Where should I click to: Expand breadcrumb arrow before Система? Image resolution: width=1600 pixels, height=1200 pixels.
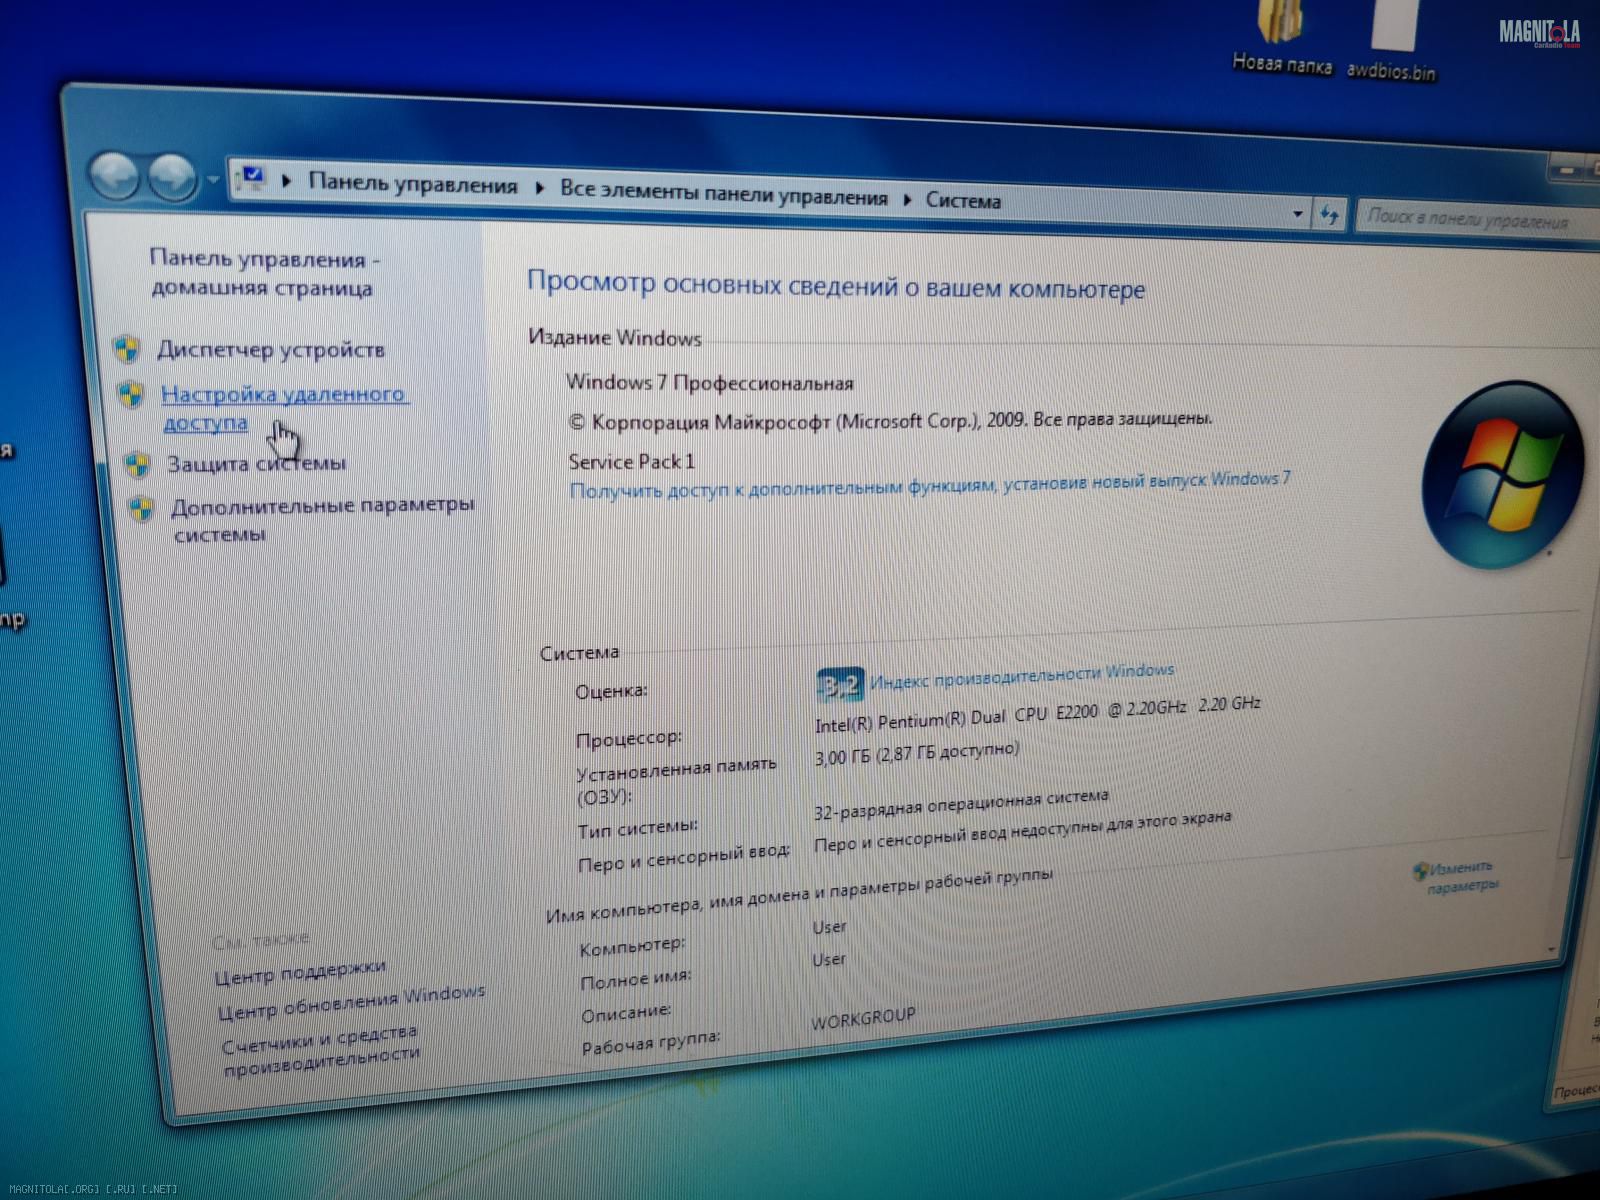pyautogui.click(x=907, y=199)
